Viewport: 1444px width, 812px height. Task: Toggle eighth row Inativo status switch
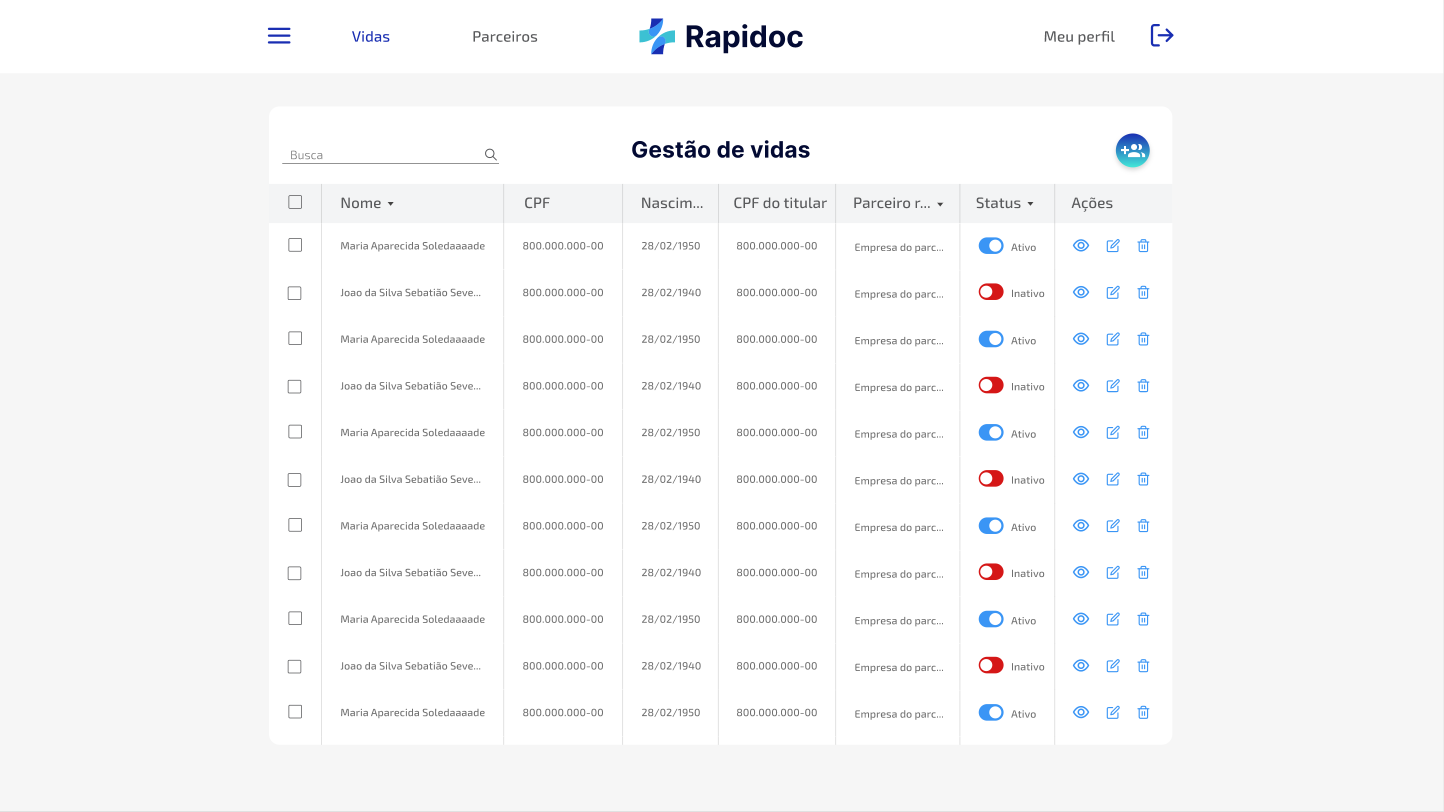(x=991, y=572)
